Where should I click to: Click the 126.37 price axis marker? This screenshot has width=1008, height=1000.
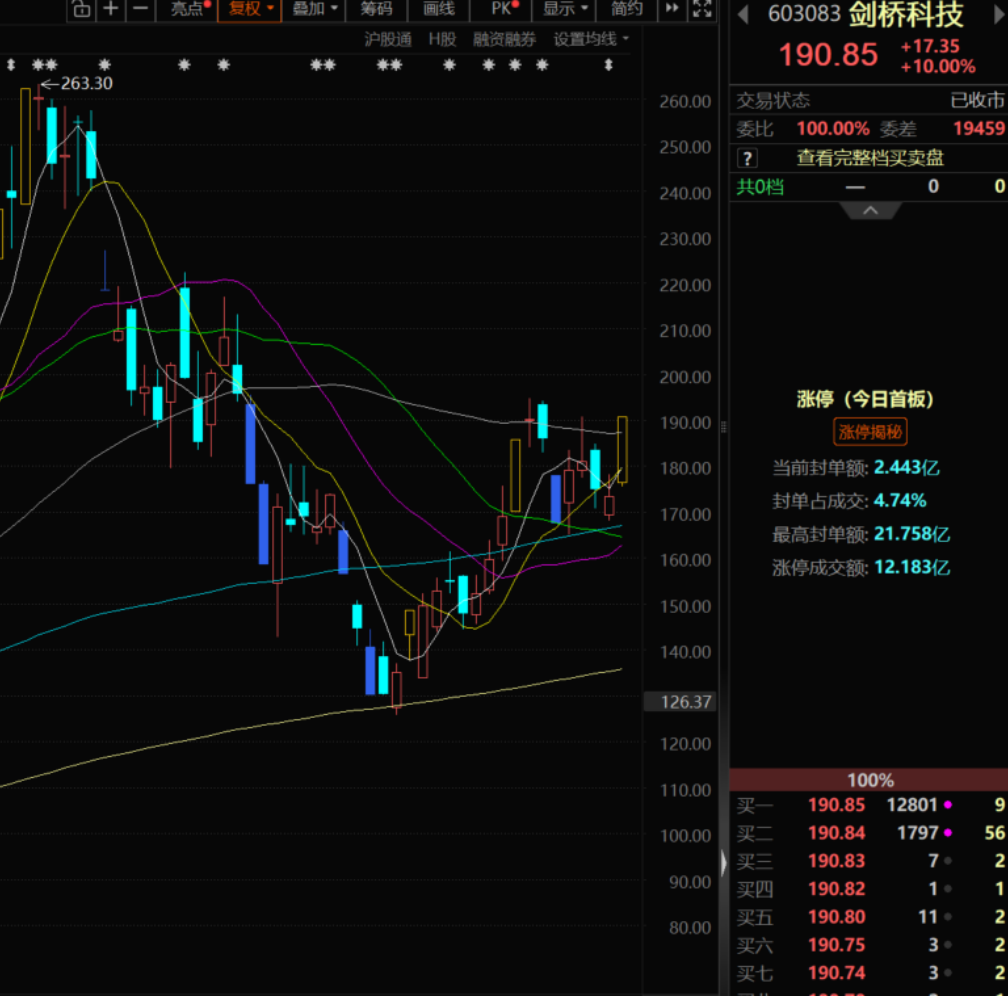(x=680, y=702)
